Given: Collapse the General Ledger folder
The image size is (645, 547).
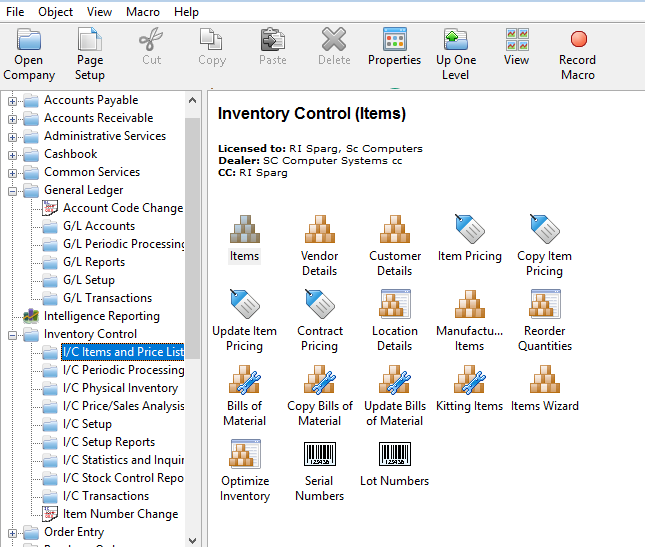Looking at the screenshot, I should click(13, 190).
